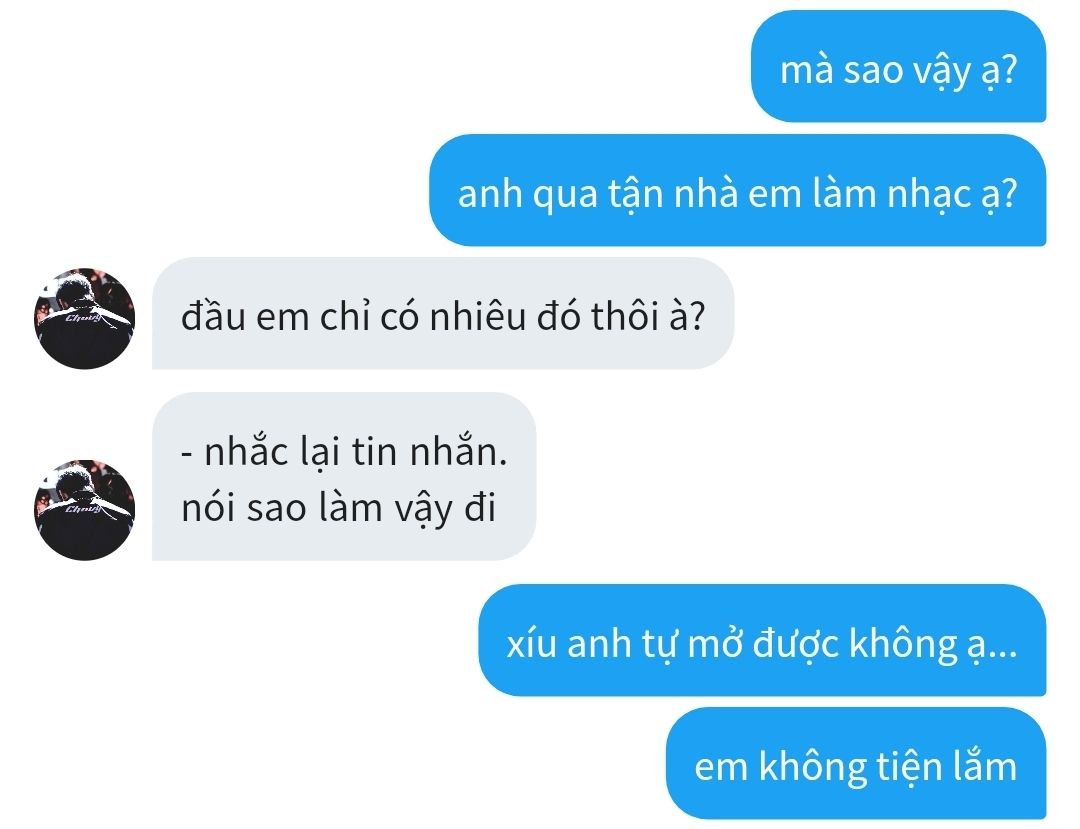Click the word 'nhiều' in the gray message
The width and height of the screenshot is (1080, 829).
coord(479,316)
